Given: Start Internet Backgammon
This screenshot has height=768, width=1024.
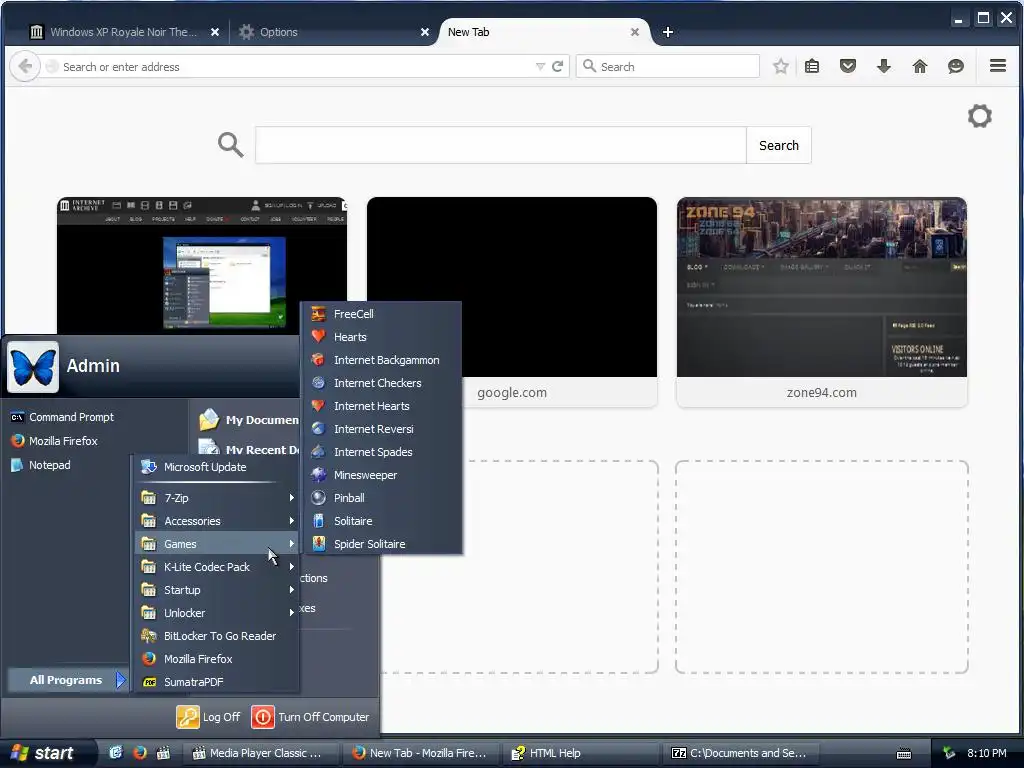Looking at the screenshot, I should pyautogui.click(x=381, y=360).
